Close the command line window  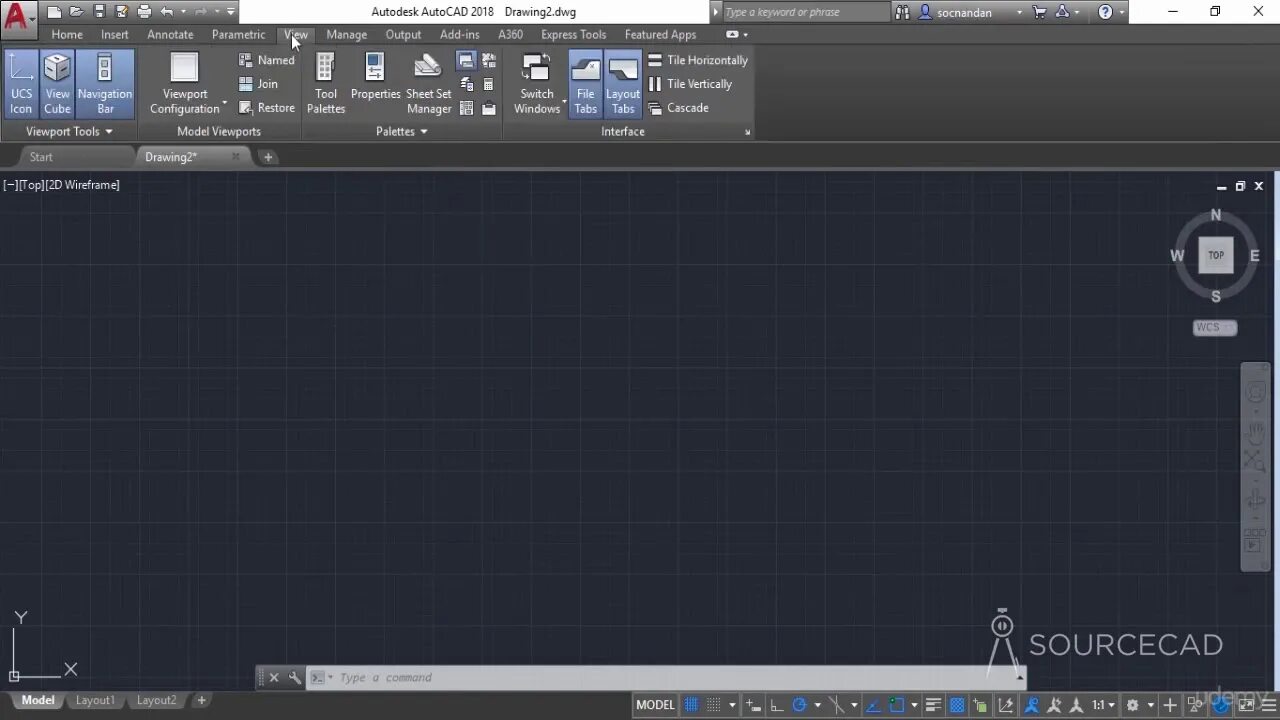point(274,677)
